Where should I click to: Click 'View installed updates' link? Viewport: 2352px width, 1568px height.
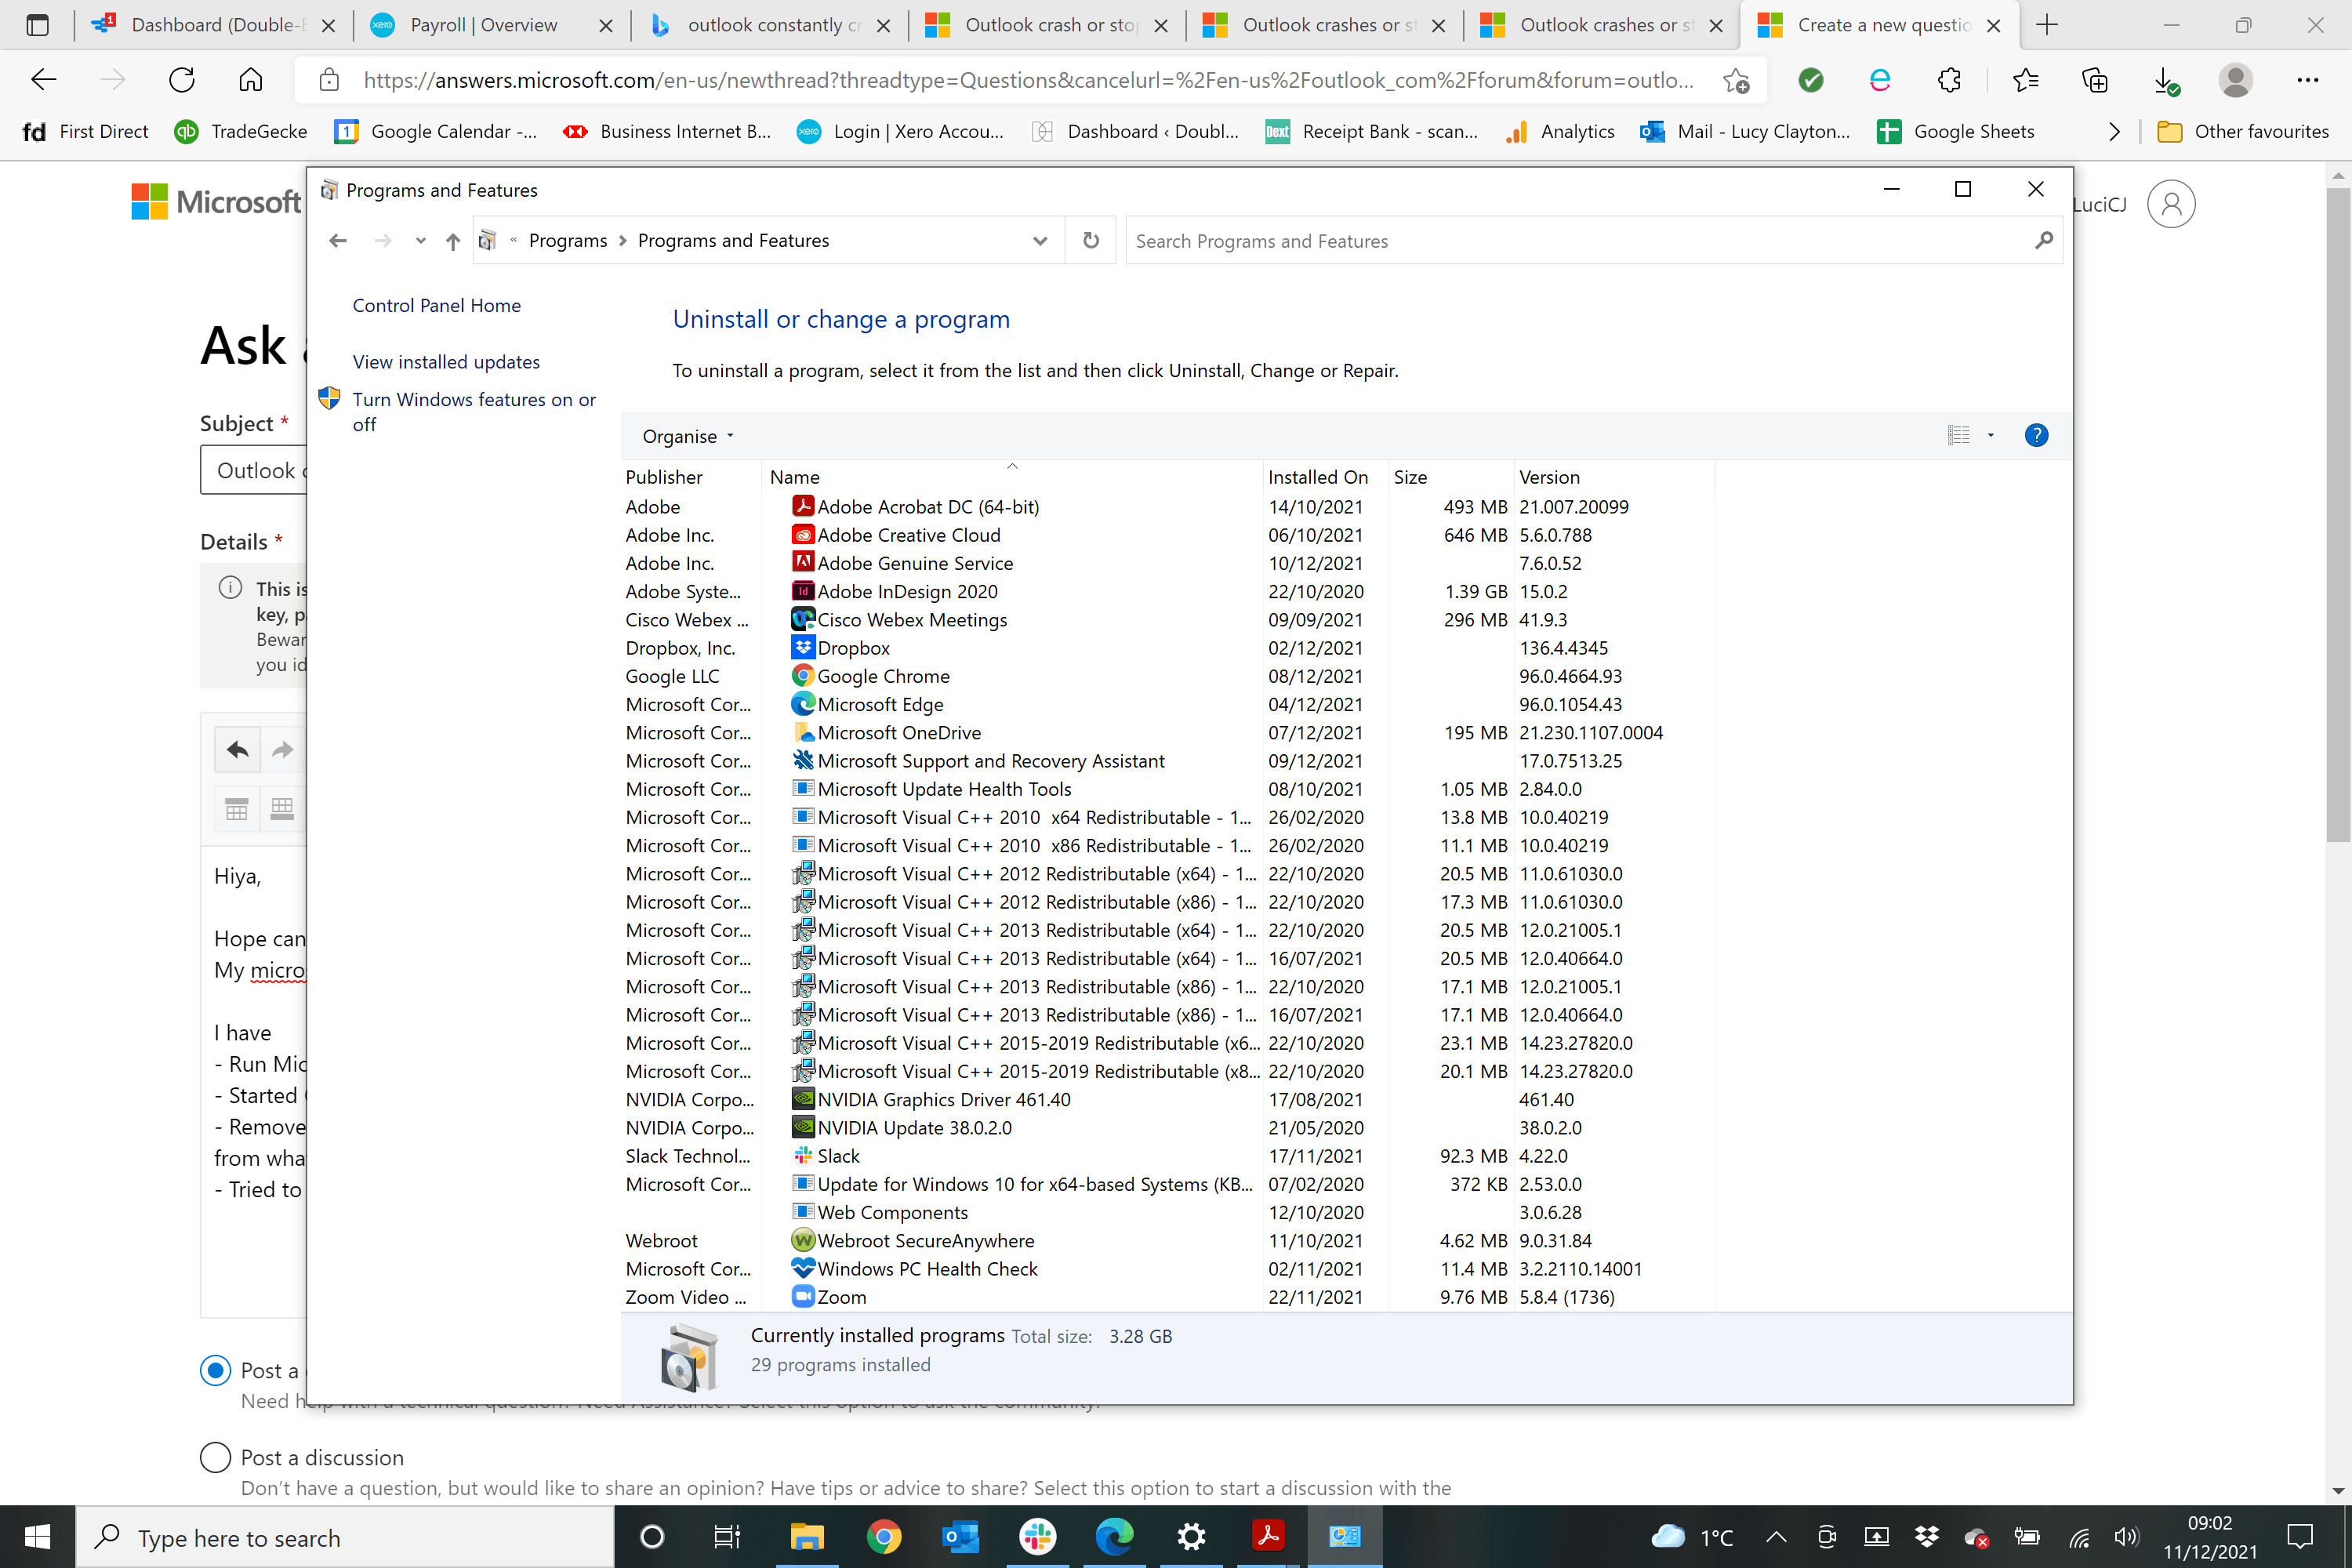(x=445, y=359)
